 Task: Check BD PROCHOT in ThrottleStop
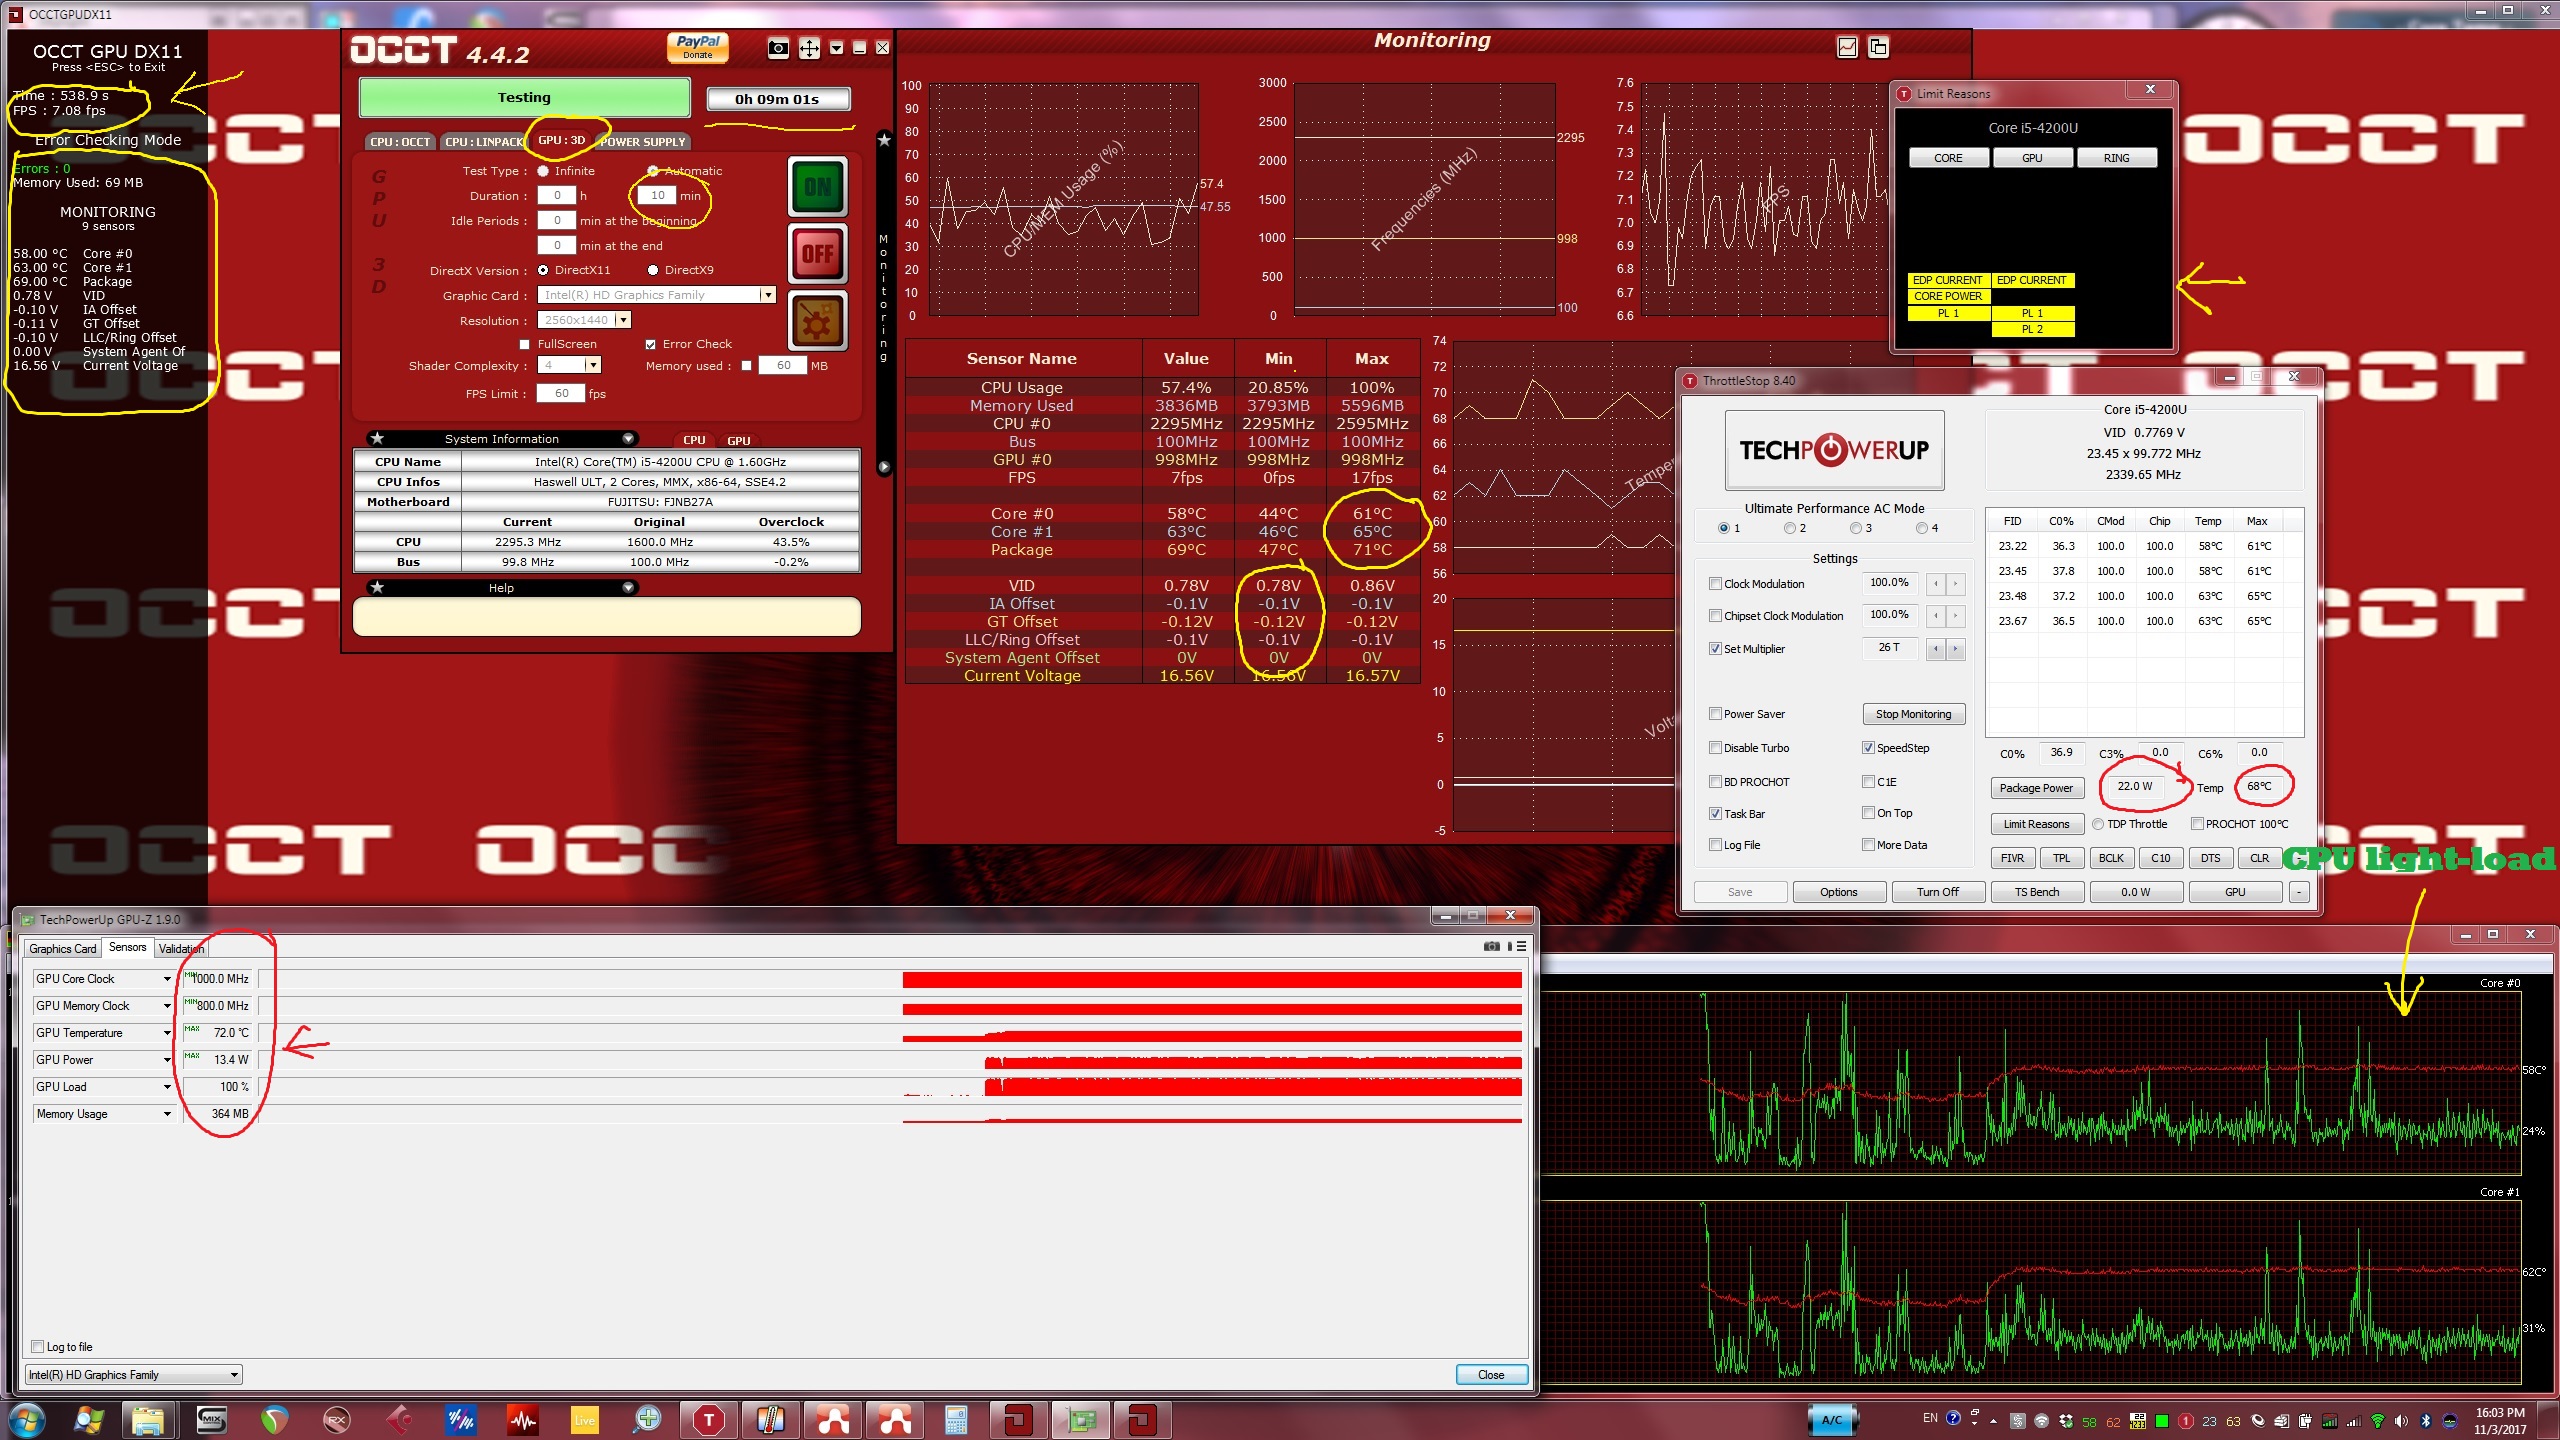tap(1715, 782)
